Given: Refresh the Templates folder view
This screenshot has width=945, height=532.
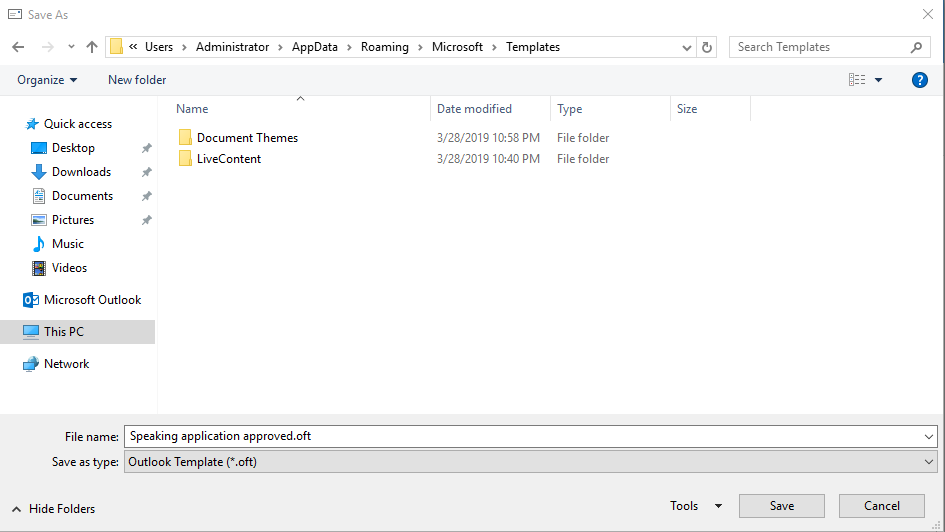Looking at the screenshot, I should (x=707, y=47).
